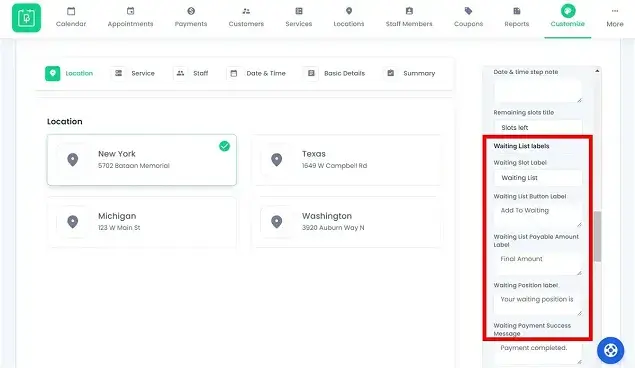Edit the Waiting Payment Success Message field
635x368 pixels.
(538, 353)
